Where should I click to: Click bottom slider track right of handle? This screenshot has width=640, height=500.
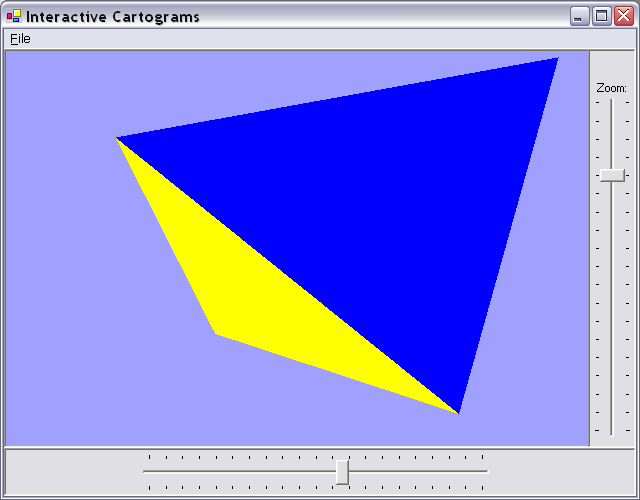pyautogui.click(x=420, y=471)
